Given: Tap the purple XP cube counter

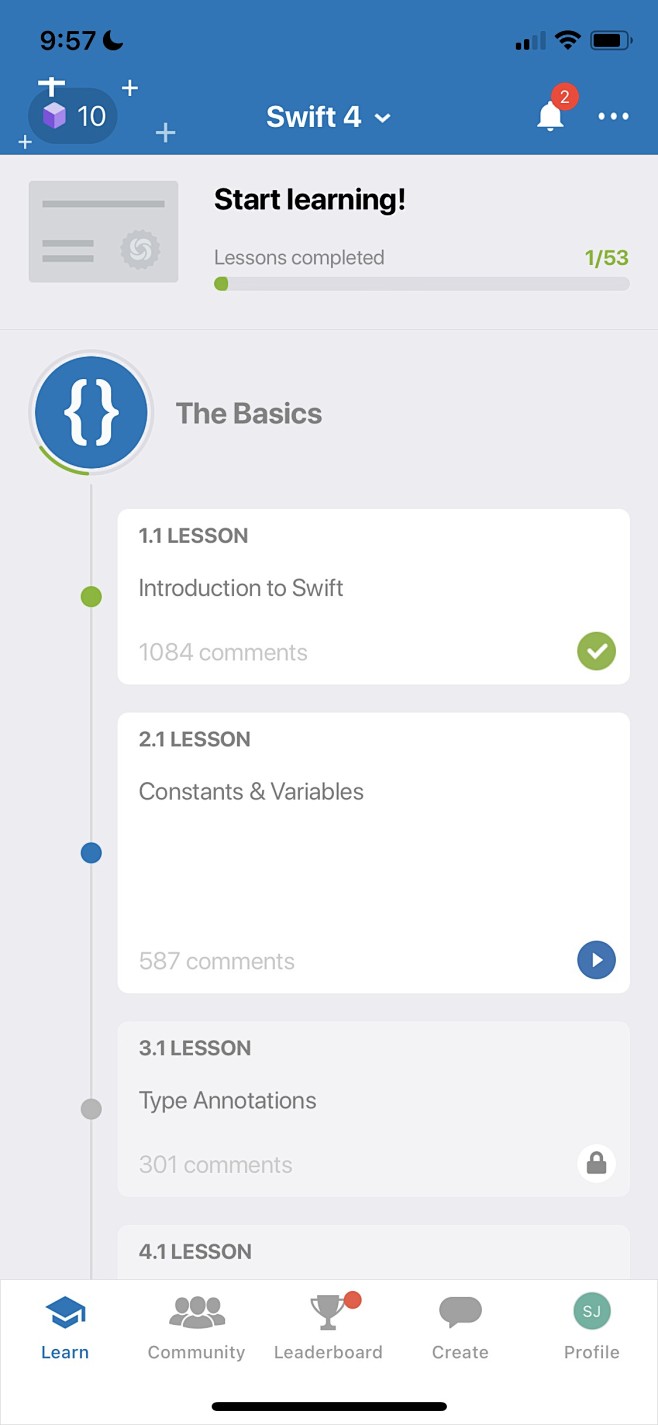Looking at the screenshot, I should tap(71, 115).
